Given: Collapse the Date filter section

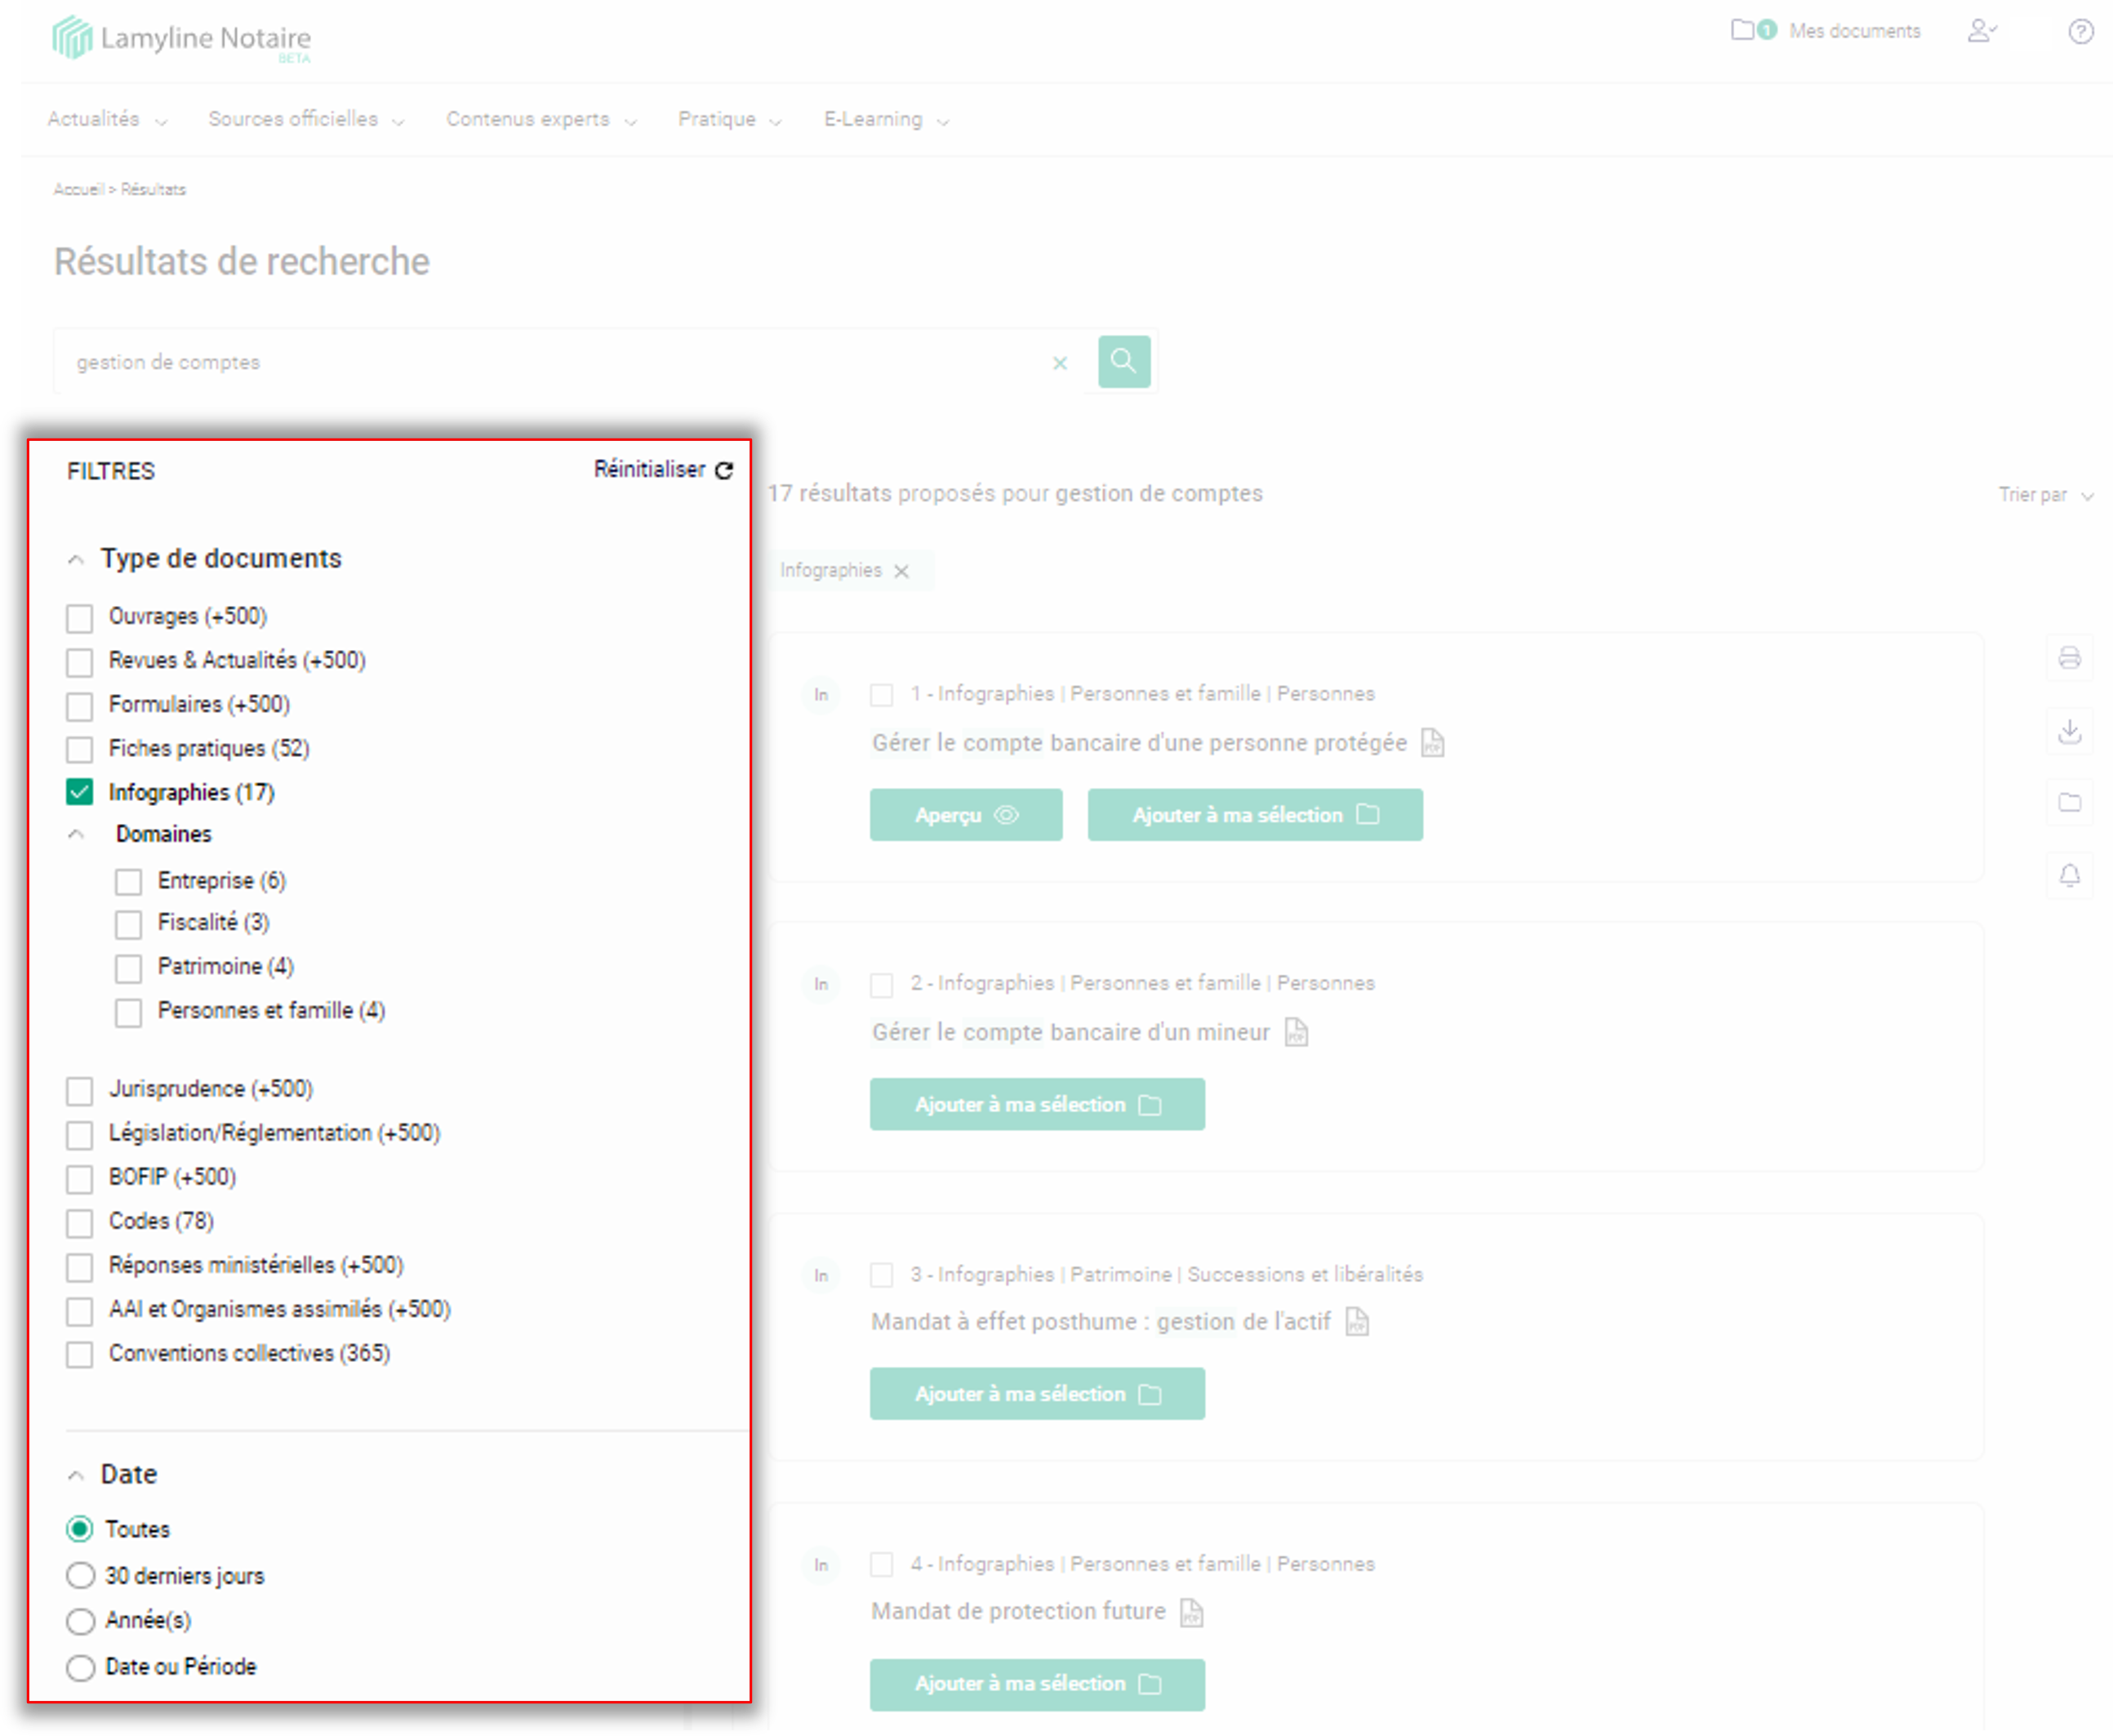Looking at the screenshot, I should pyautogui.click(x=76, y=1475).
